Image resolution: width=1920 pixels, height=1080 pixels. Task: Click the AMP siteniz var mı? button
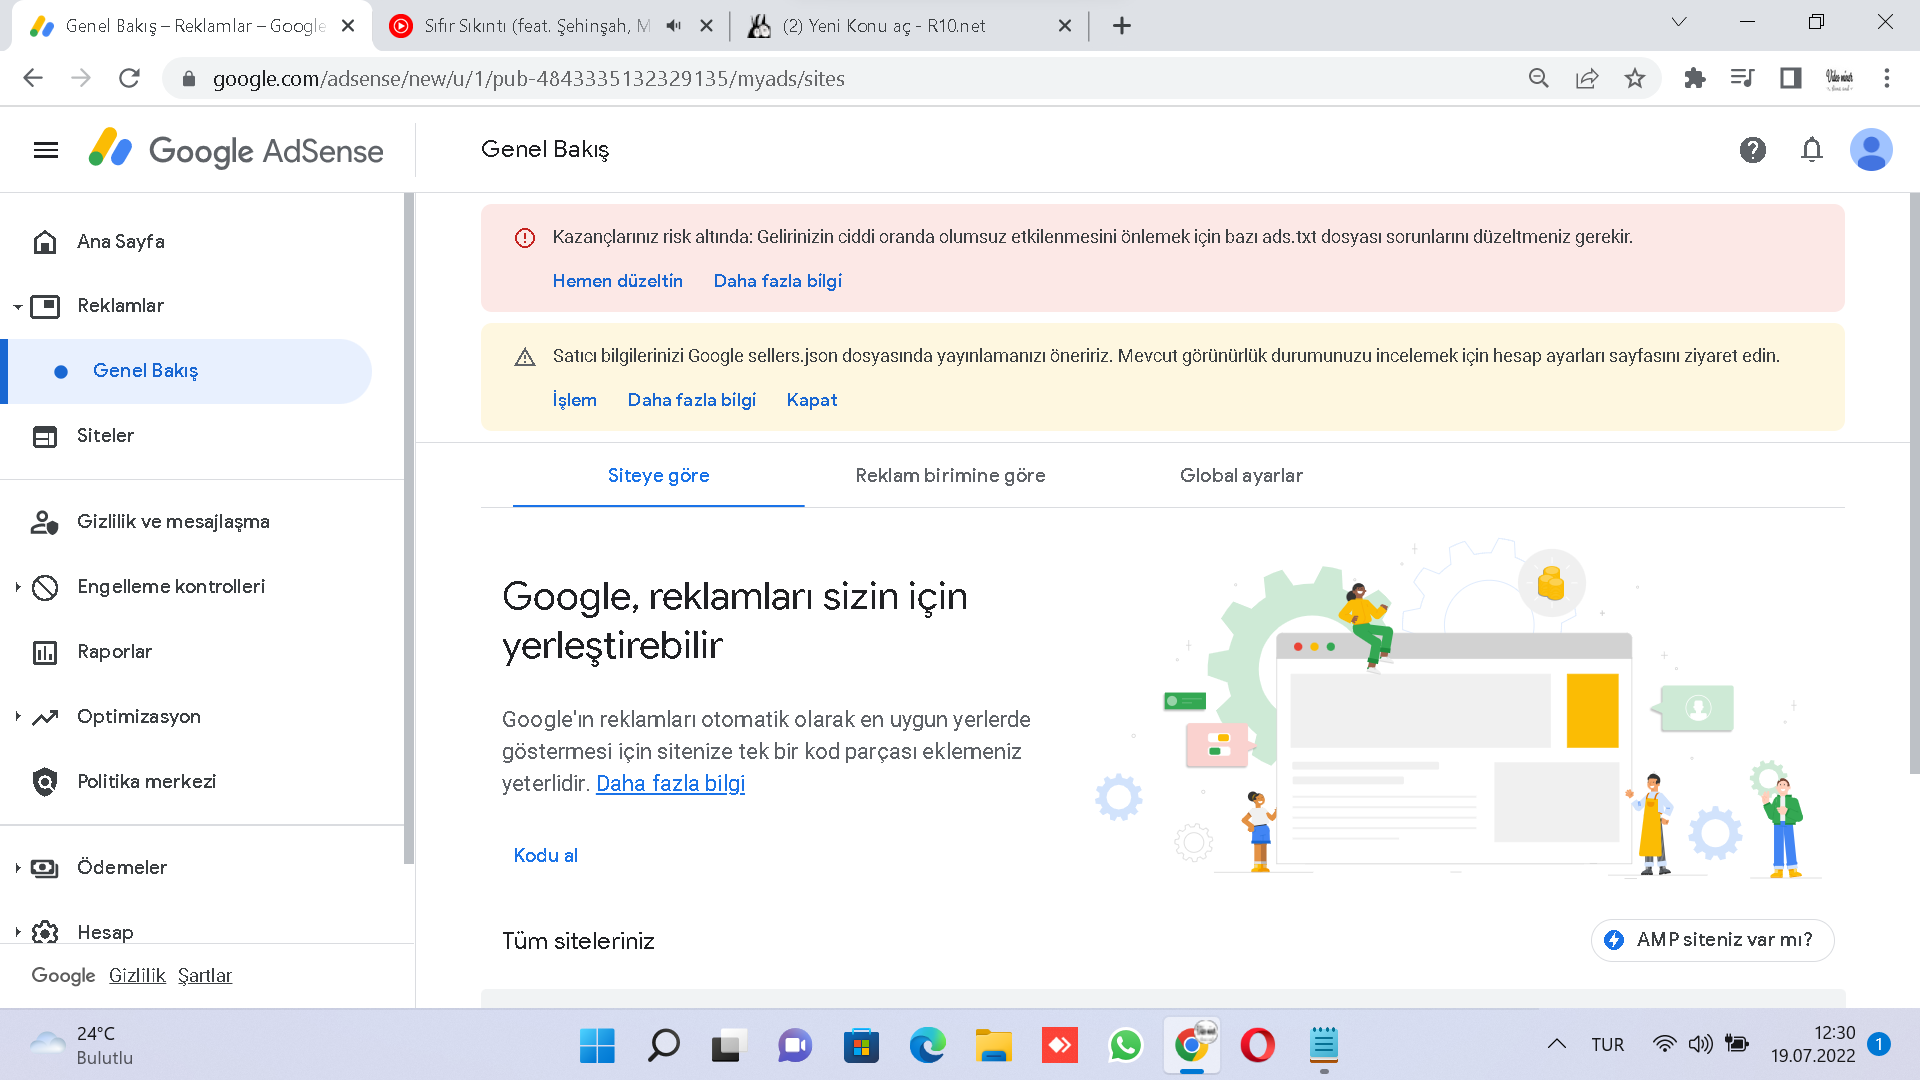(x=1712, y=940)
